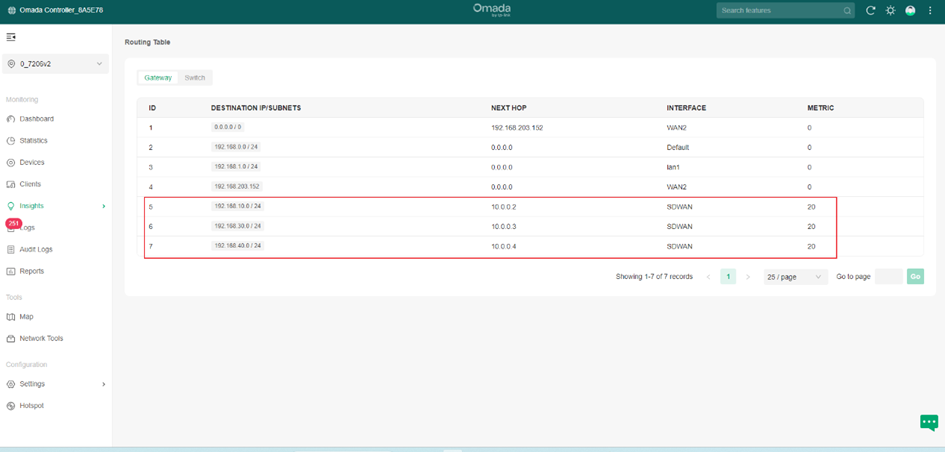Select destination 192.168.10.0 / 24 cell

(237, 206)
